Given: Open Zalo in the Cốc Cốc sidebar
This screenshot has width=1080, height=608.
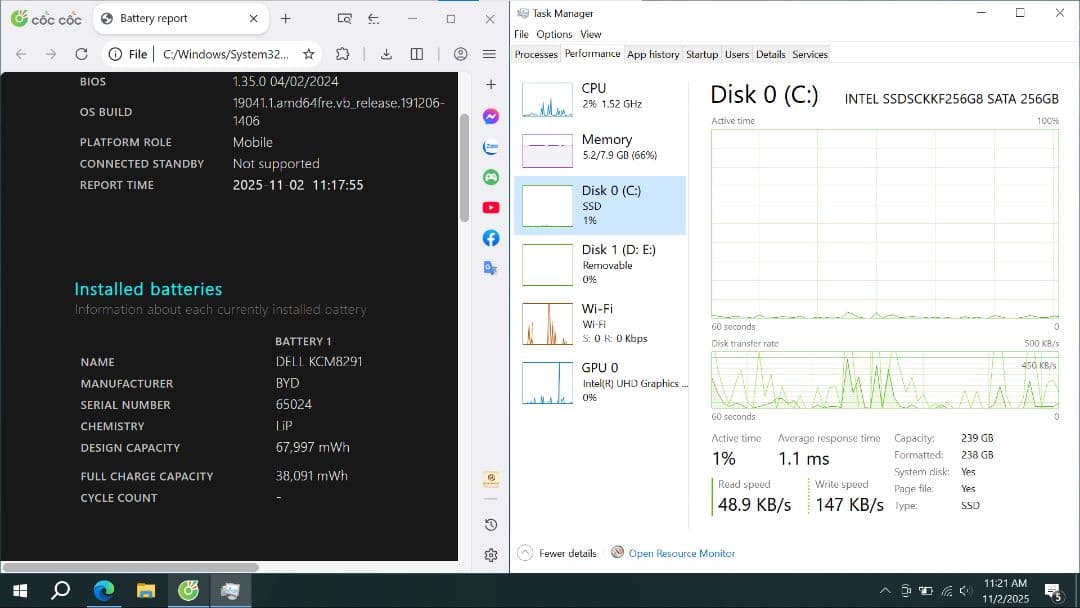Looking at the screenshot, I should pyautogui.click(x=490, y=147).
